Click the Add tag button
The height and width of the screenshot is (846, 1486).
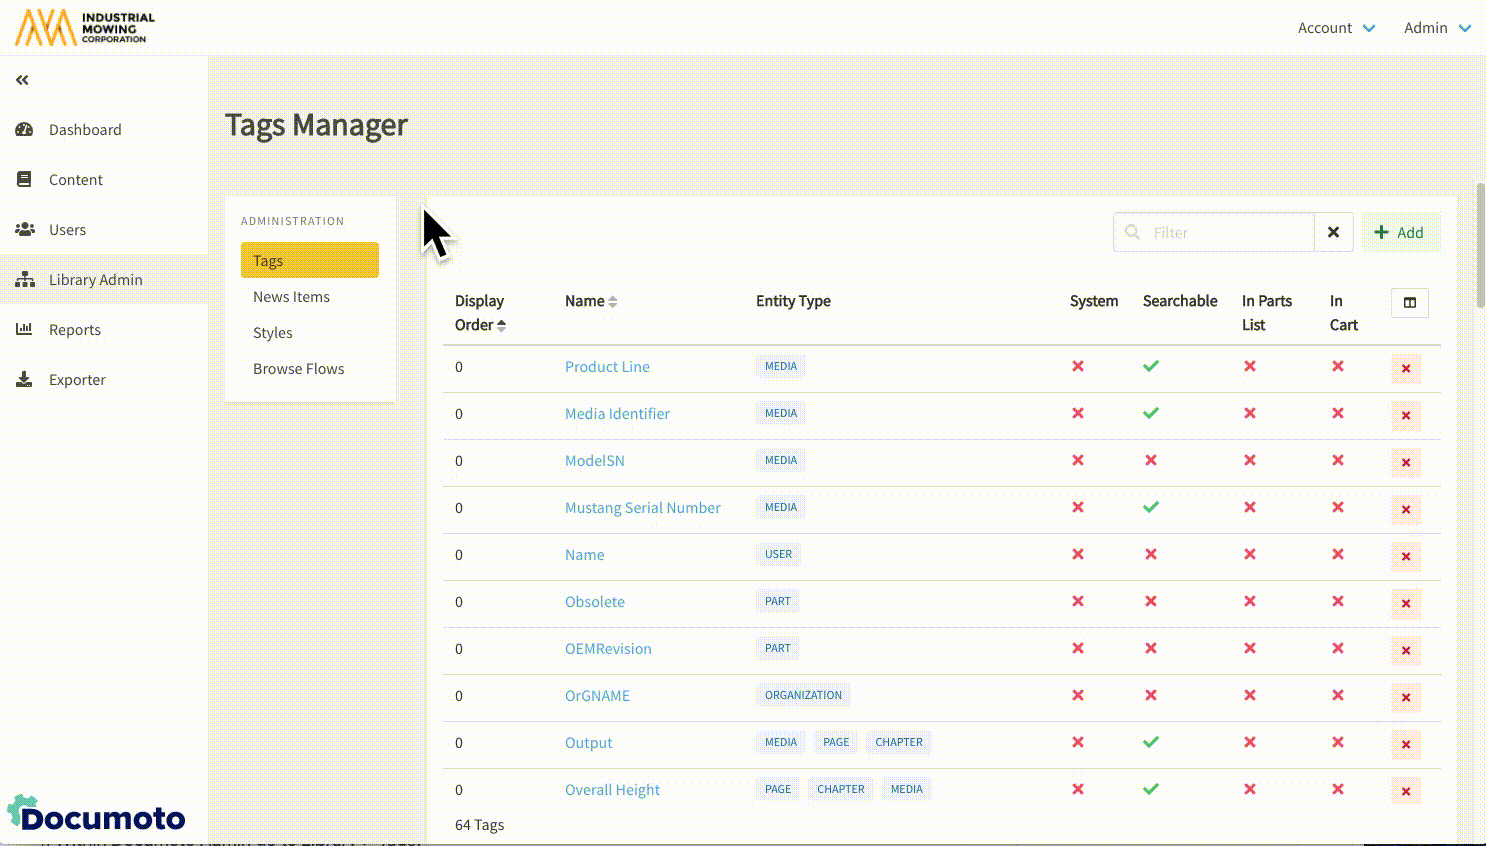click(1399, 233)
